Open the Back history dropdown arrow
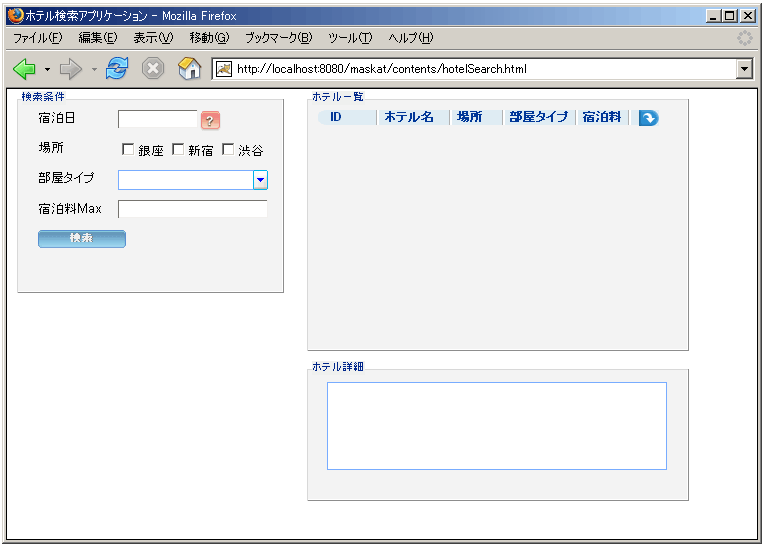Viewport: 770px width, 550px height. point(47,69)
